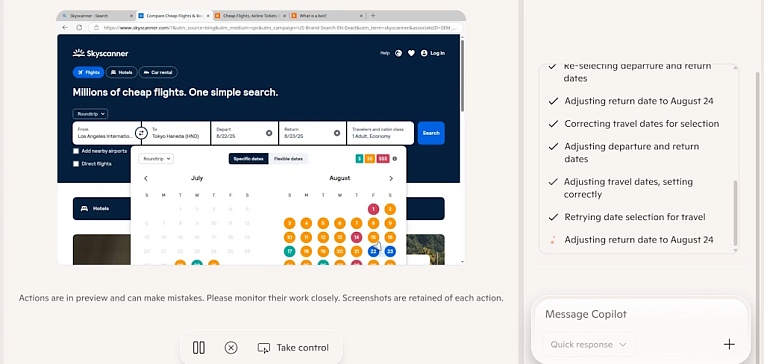Viewport: 764px width, 364px height.
Task: Click the Take control button
Action: [293, 347]
